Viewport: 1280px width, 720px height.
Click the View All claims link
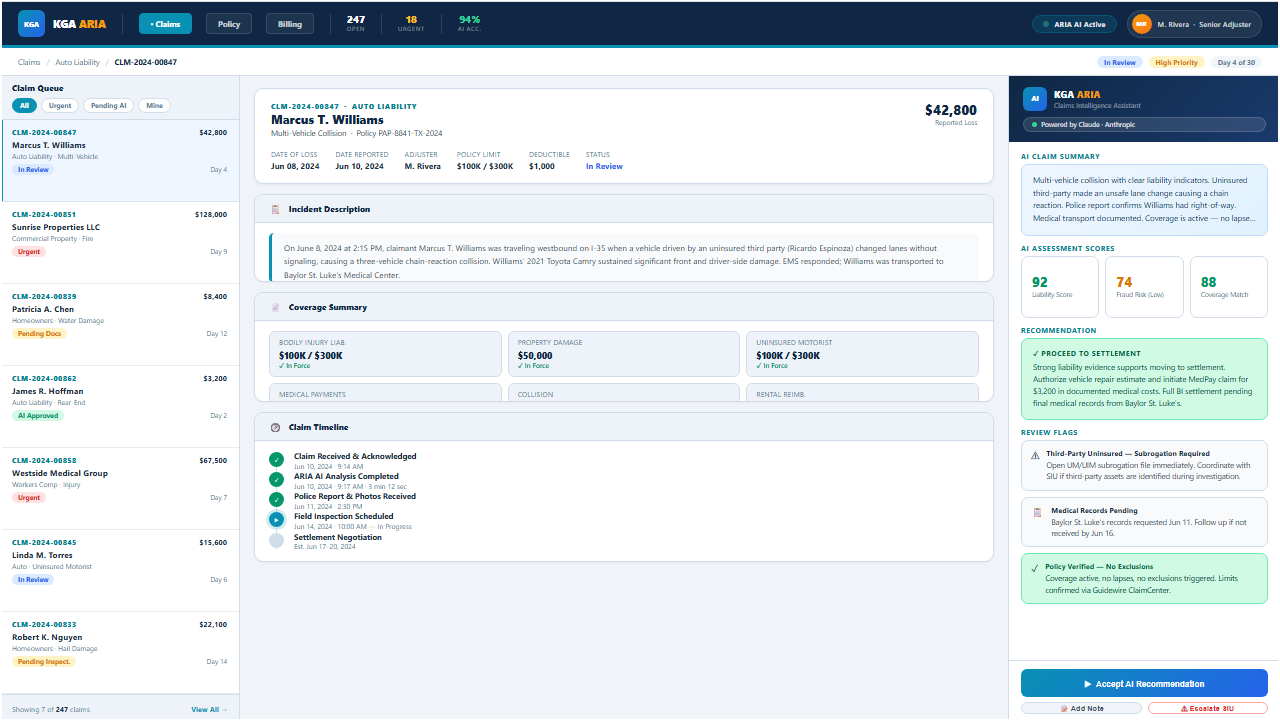[209, 710]
